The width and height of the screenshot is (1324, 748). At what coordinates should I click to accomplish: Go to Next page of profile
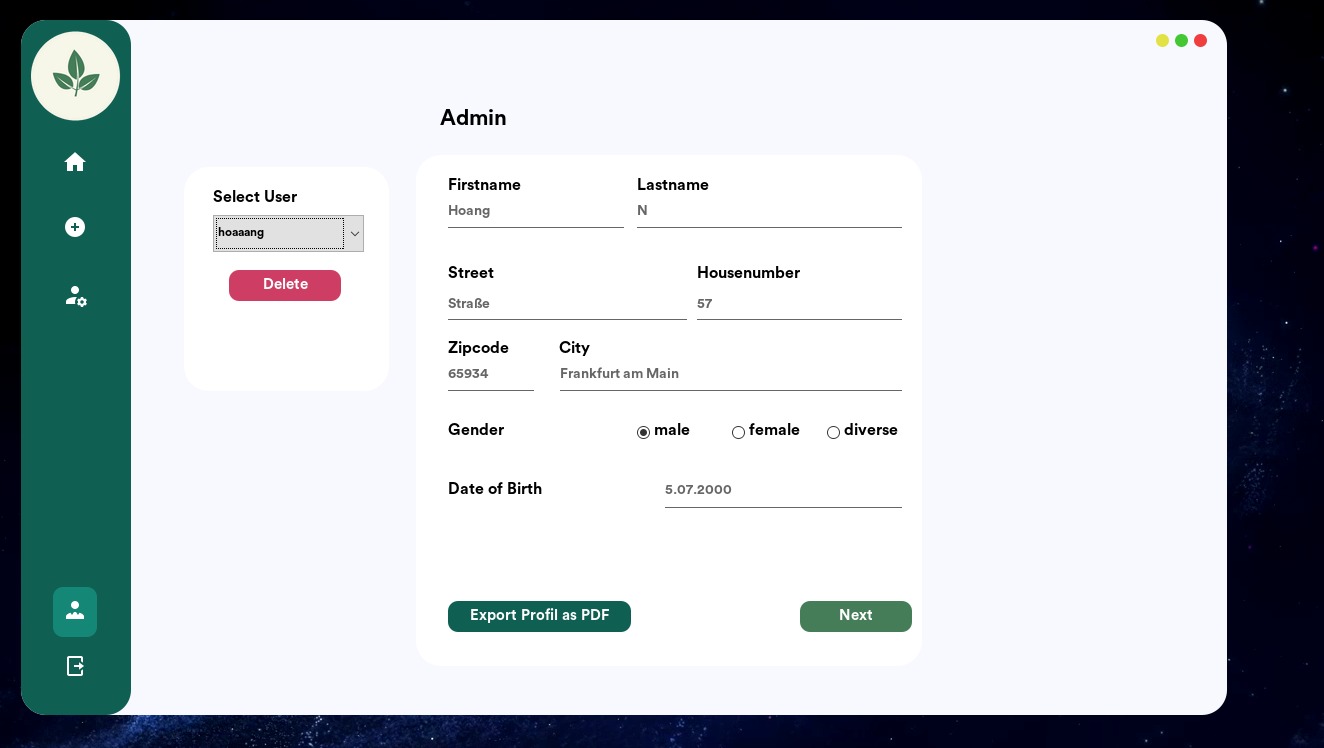click(x=856, y=616)
